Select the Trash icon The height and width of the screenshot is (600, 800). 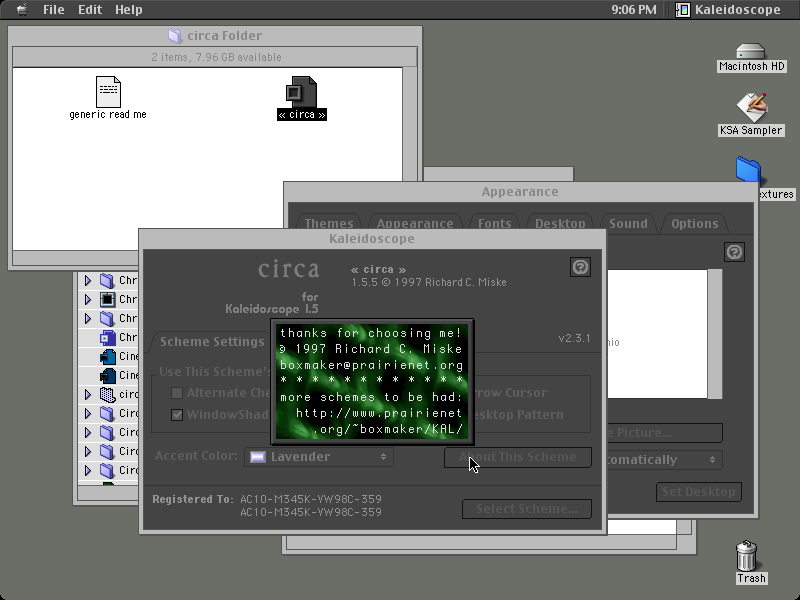pyautogui.click(x=746, y=556)
